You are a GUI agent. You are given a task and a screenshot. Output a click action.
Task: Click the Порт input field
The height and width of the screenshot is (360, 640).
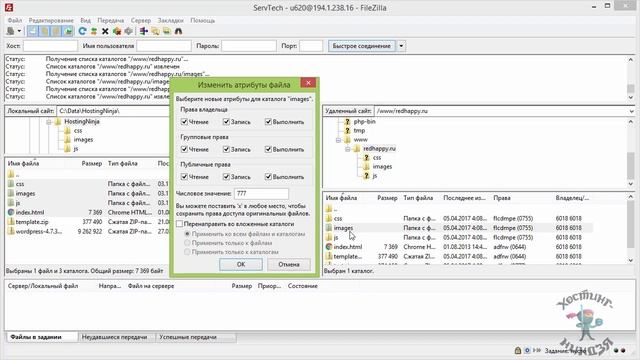point(311,46)
